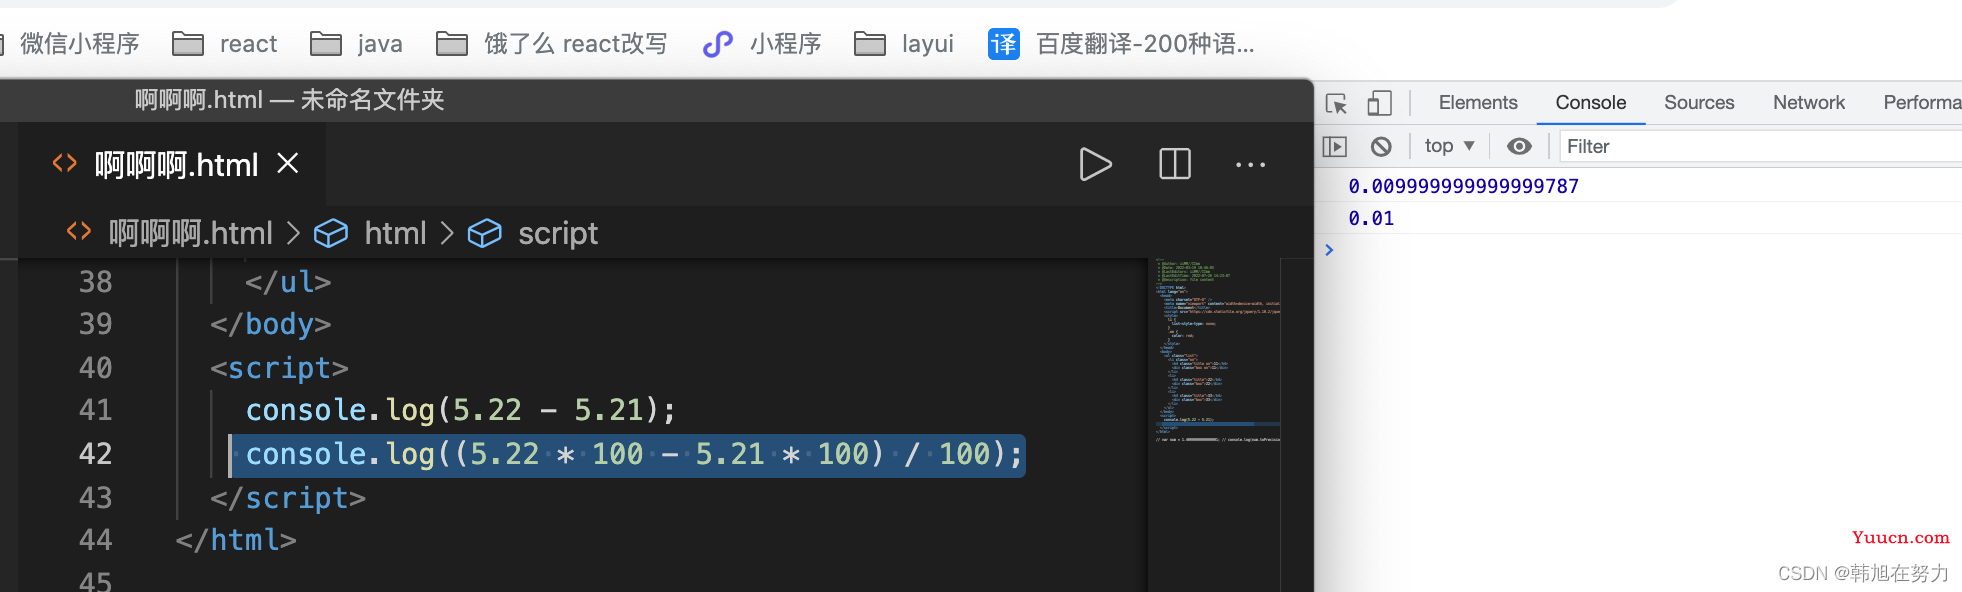Switch to the Performance tab
Image resolution: width=1962 pixels, height=592 pixels.
[1921, 103]
